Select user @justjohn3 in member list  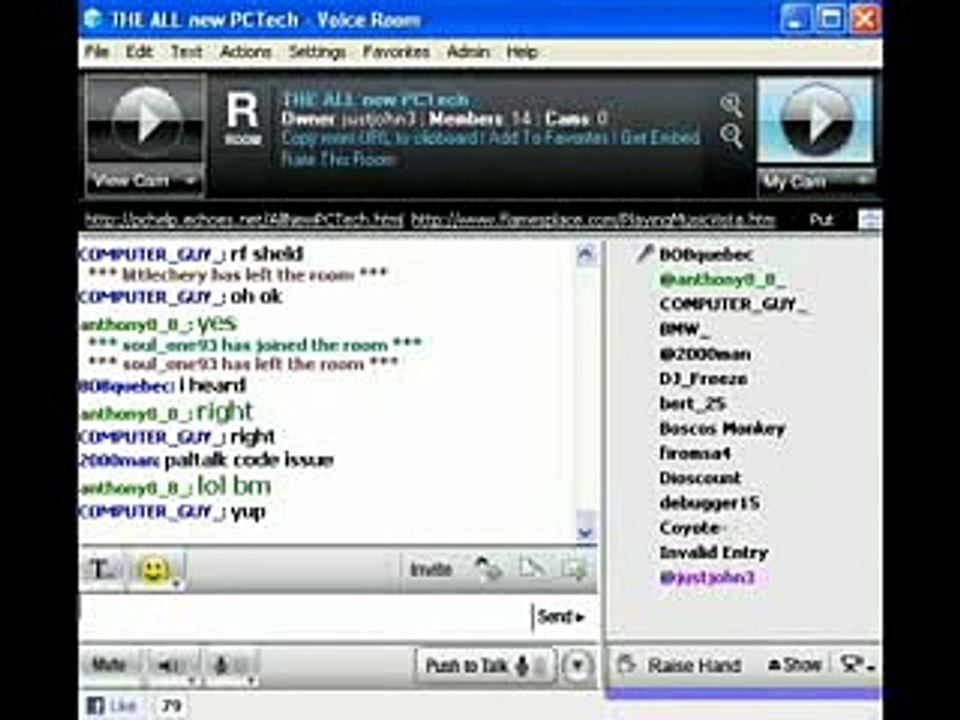[x=707, y=577]
